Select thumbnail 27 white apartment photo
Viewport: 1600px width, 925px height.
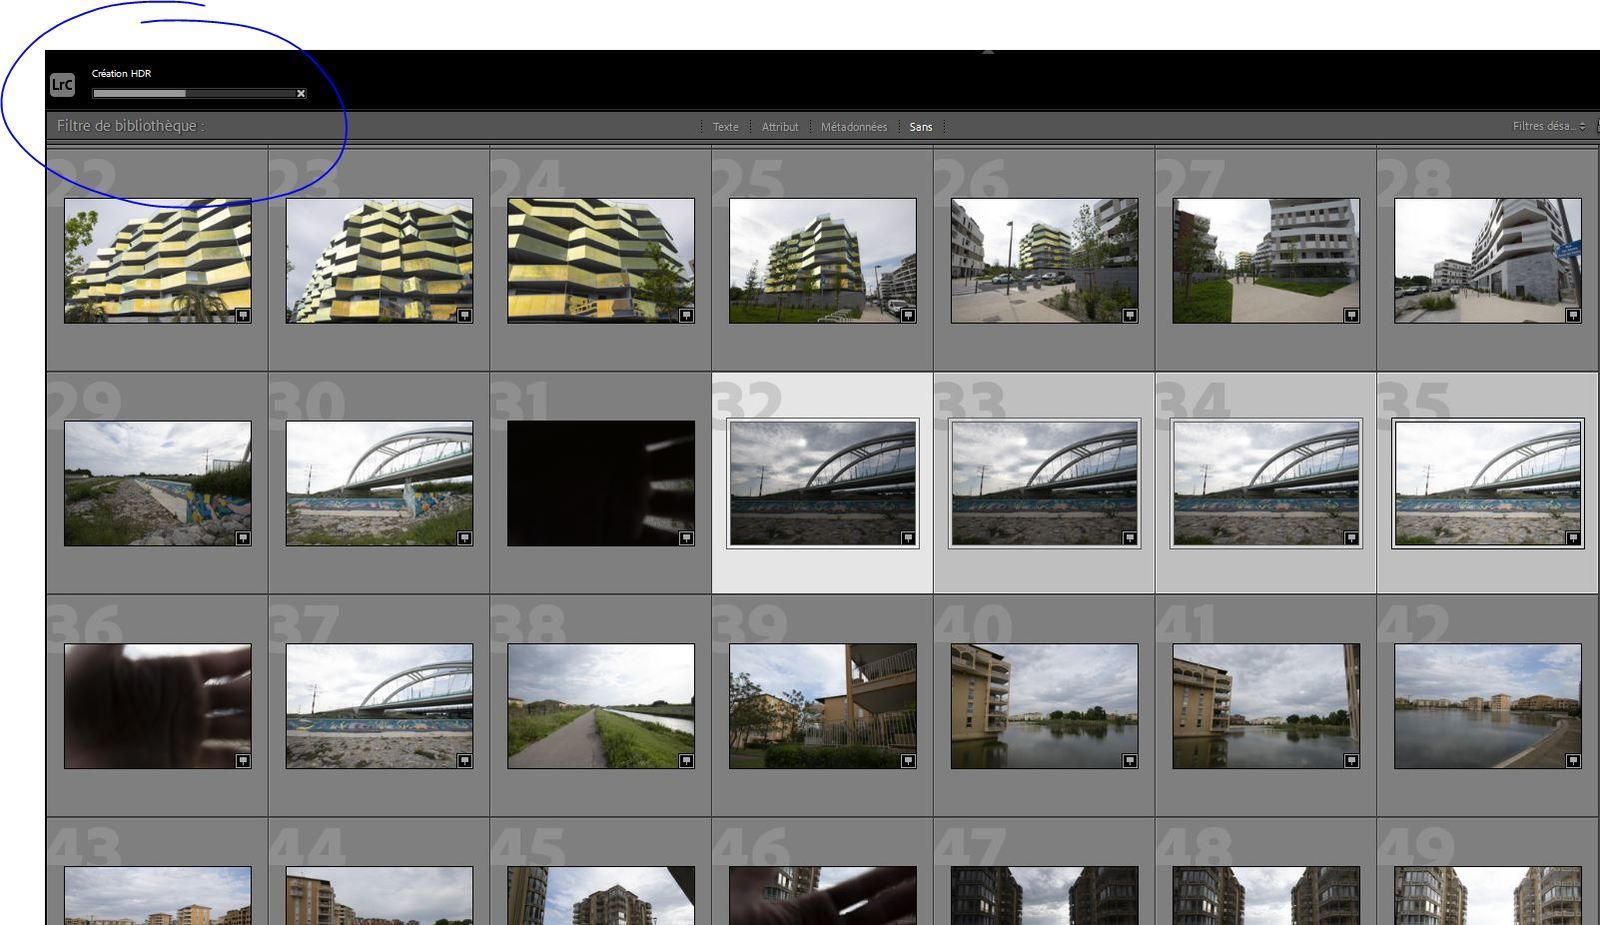pos(1266,261)
